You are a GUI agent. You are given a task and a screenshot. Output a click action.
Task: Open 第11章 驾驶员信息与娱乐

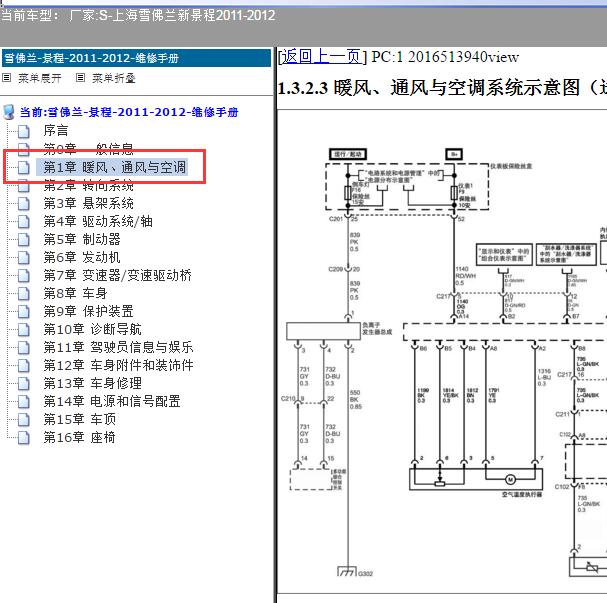(118, 347)
